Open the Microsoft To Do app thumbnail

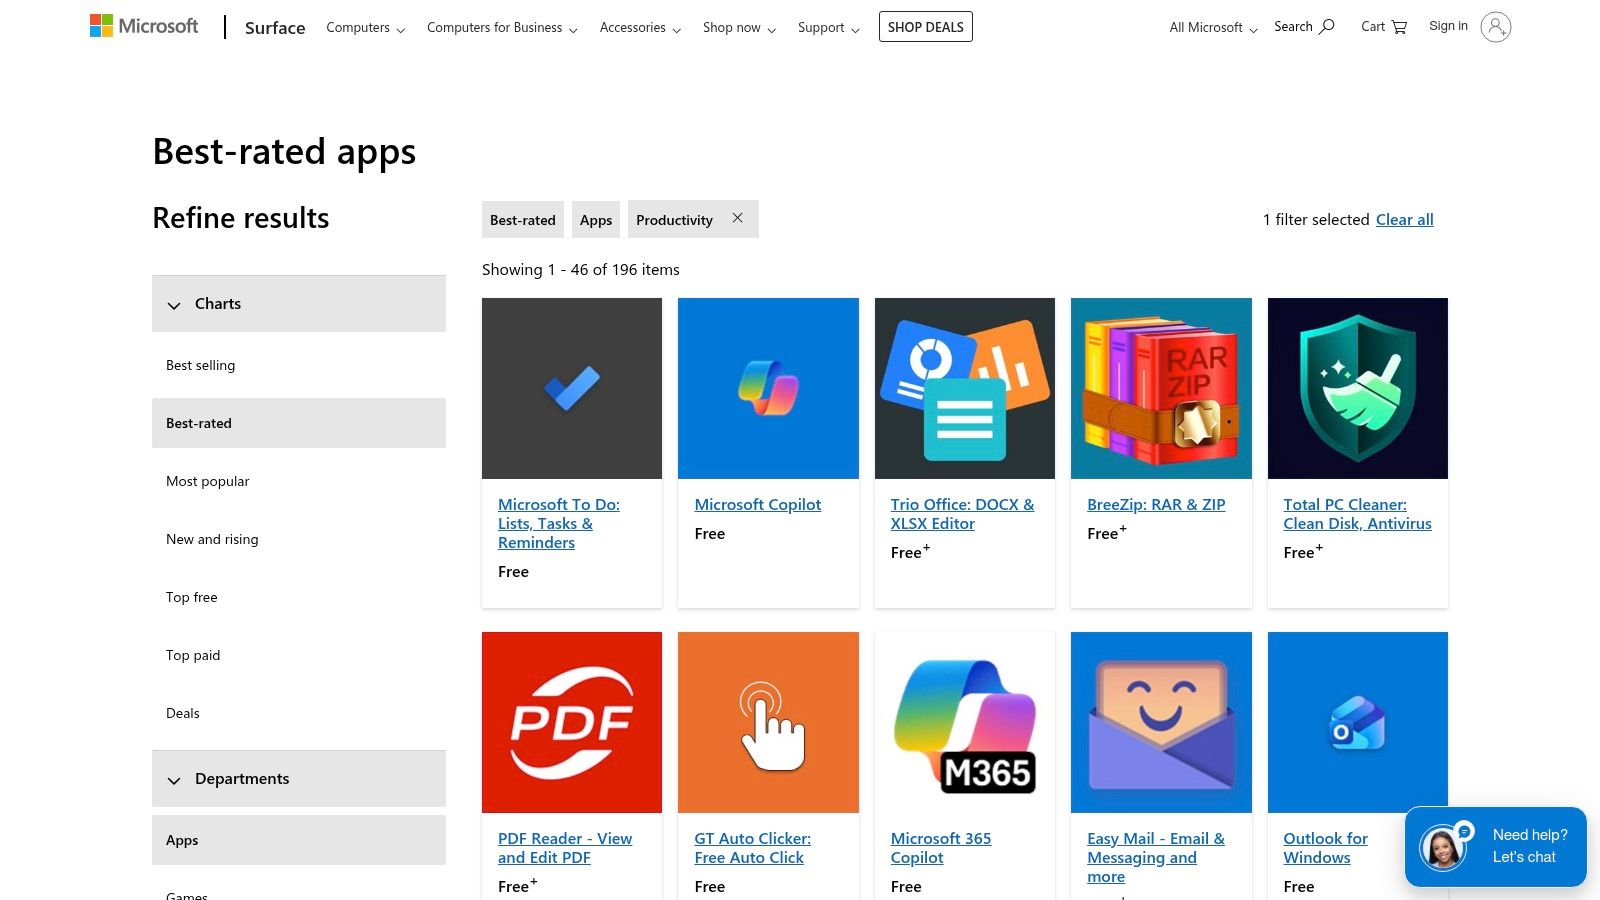click(571, 388)
